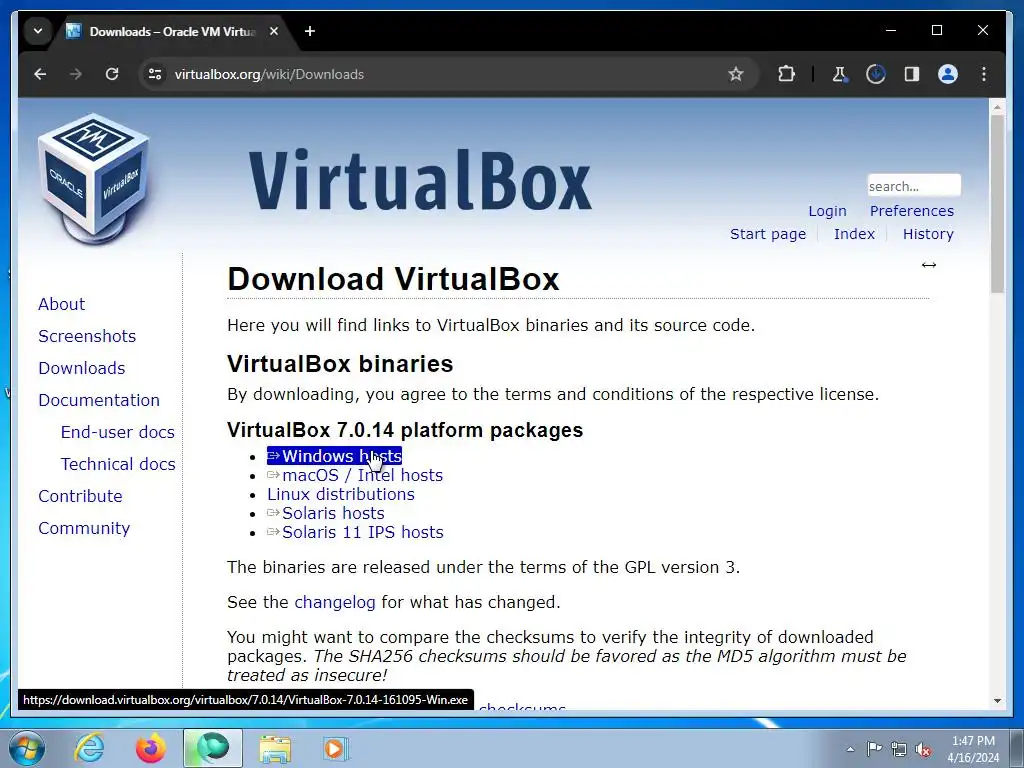
Task: Open About in the sidebar
Action: pos(61,304)
